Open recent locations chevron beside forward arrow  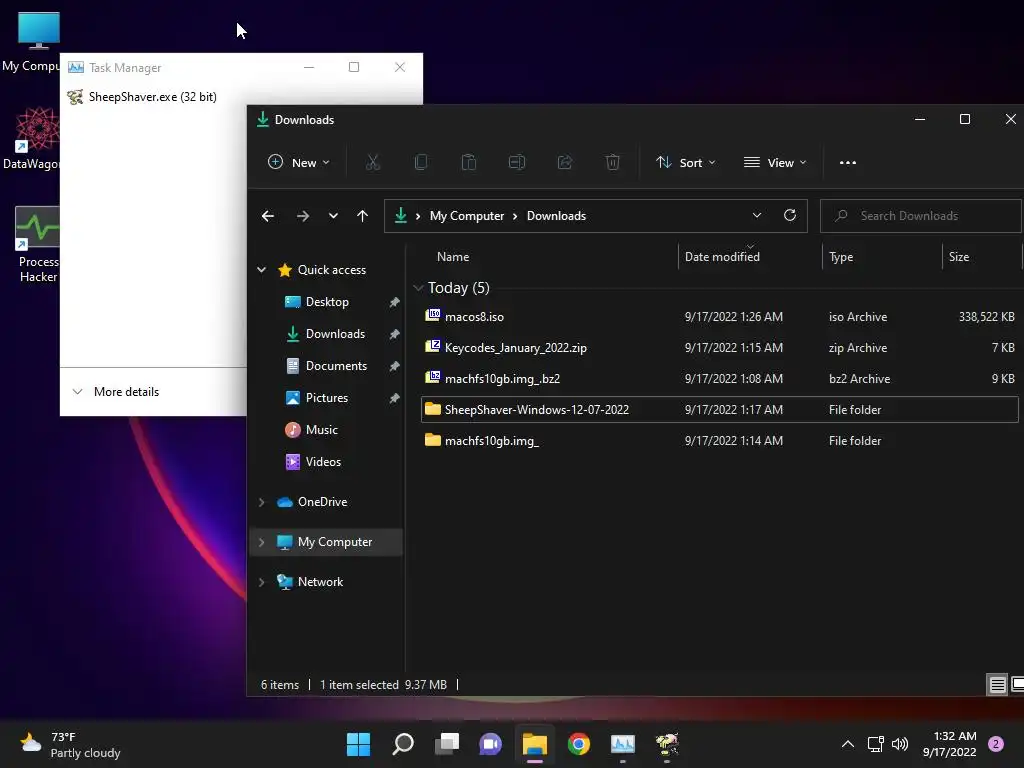click(x=333, y=216)
